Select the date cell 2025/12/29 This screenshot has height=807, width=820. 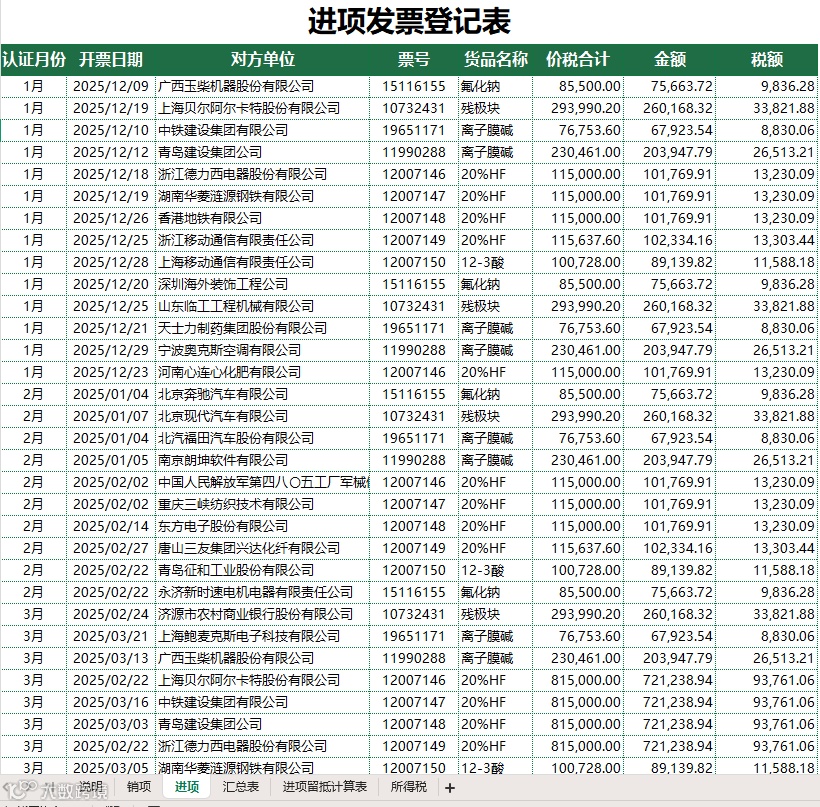[x=111, y=350]
